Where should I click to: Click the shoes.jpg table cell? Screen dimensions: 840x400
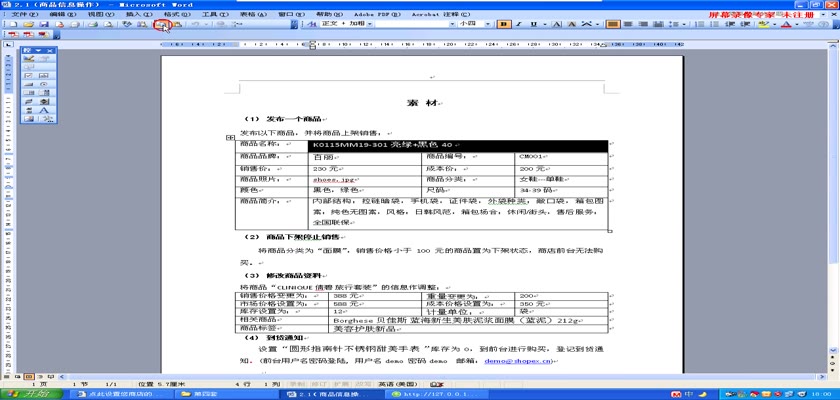365,180
